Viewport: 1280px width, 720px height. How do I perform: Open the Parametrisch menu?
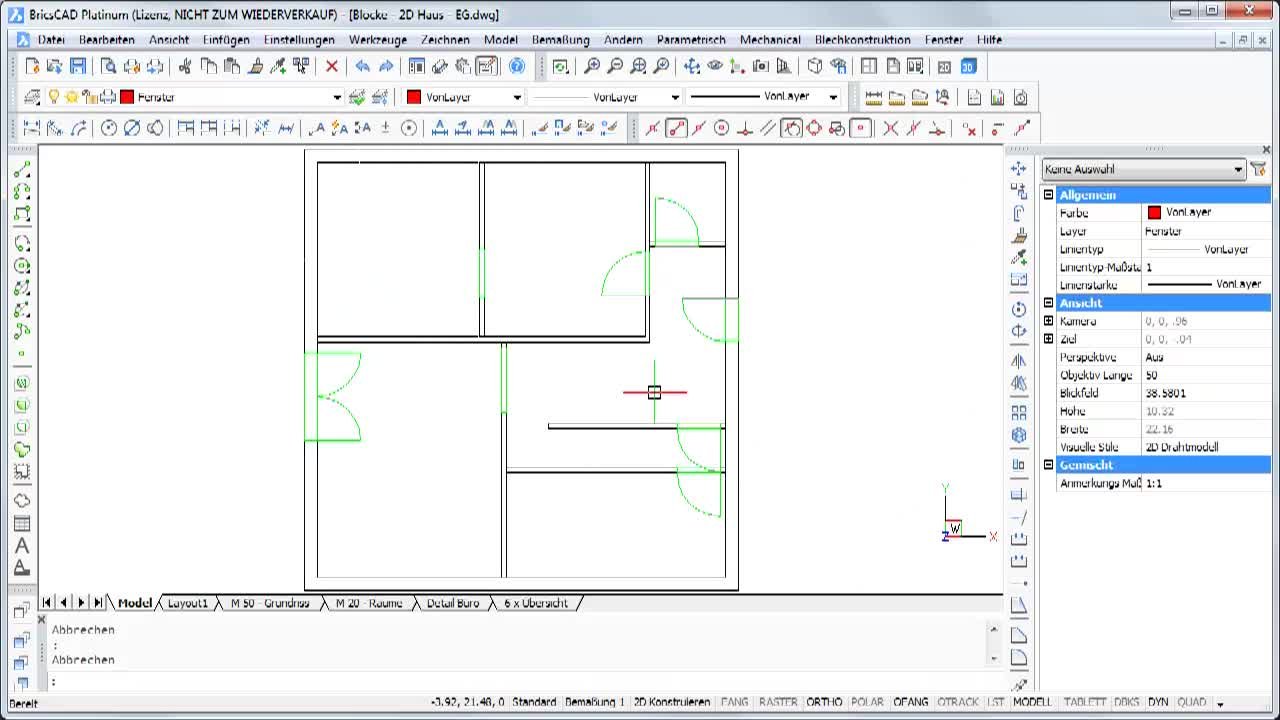point(691,40)
